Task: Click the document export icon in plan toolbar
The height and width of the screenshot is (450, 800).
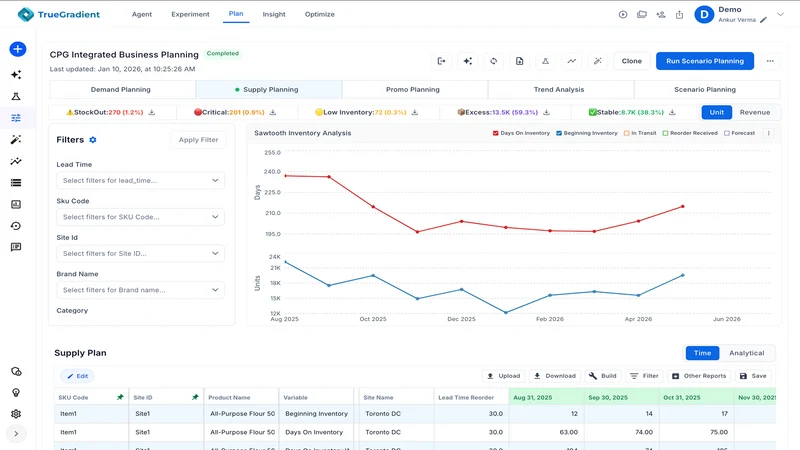Action: coord(519,61)
